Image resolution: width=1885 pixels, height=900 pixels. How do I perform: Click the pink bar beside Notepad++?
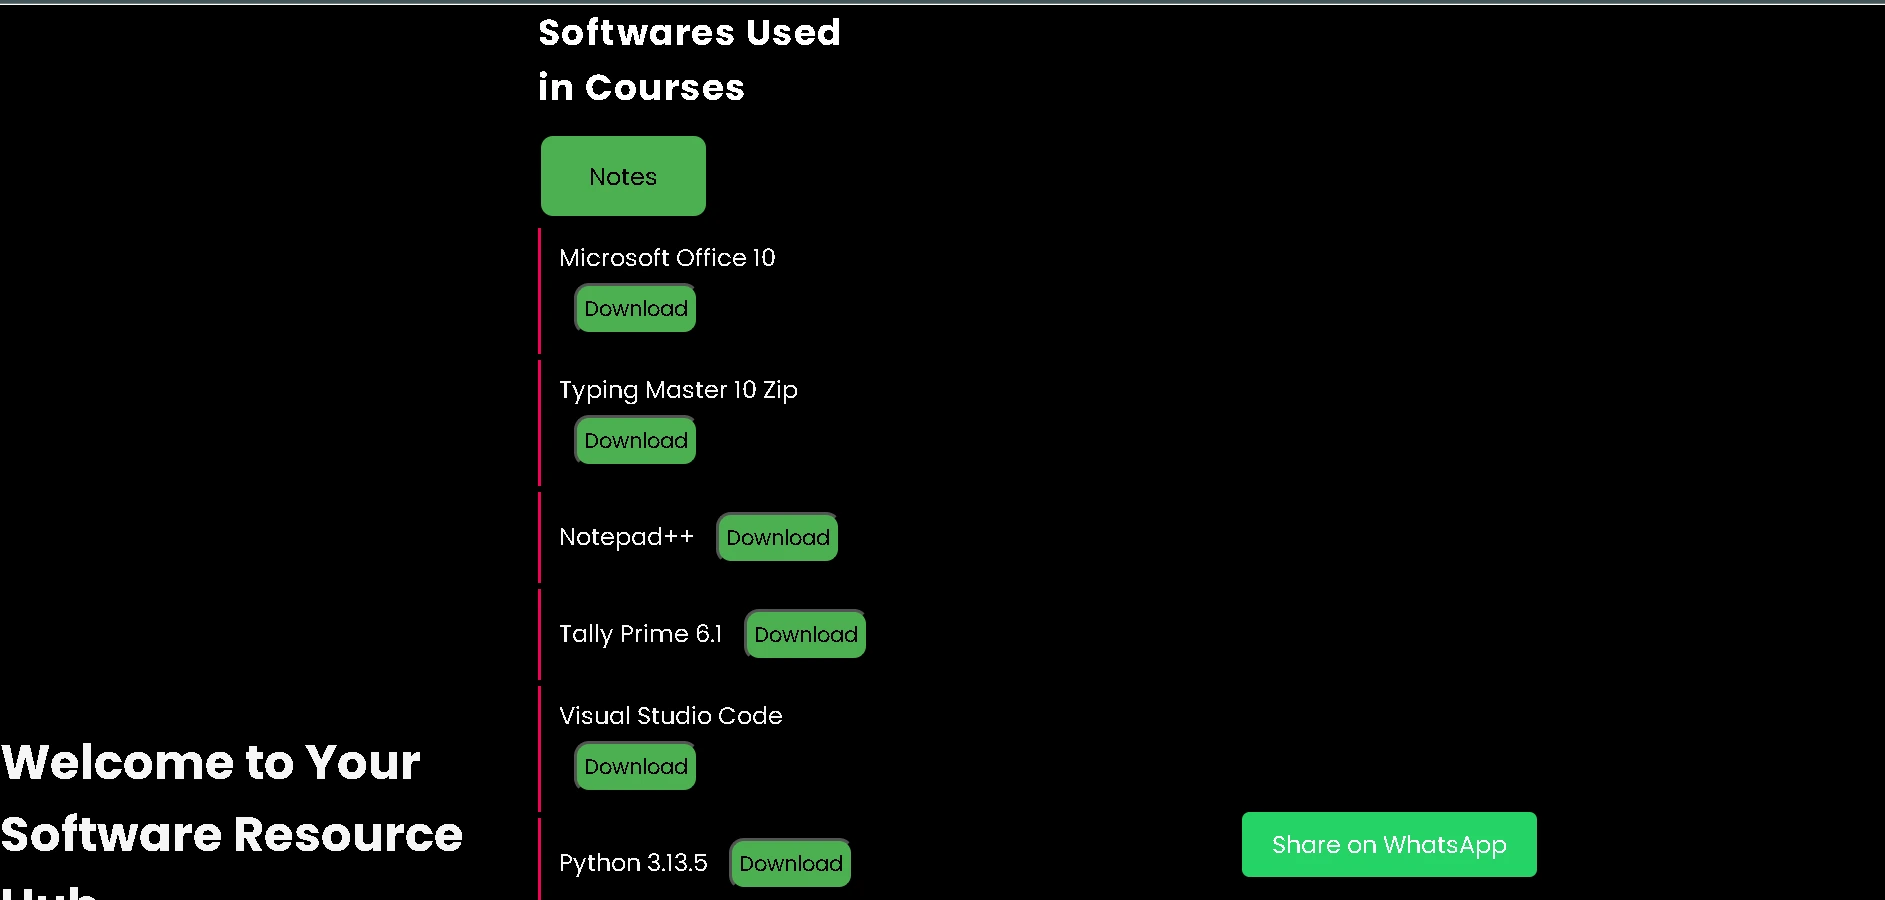pyautogui.click(x=540, y=537)
